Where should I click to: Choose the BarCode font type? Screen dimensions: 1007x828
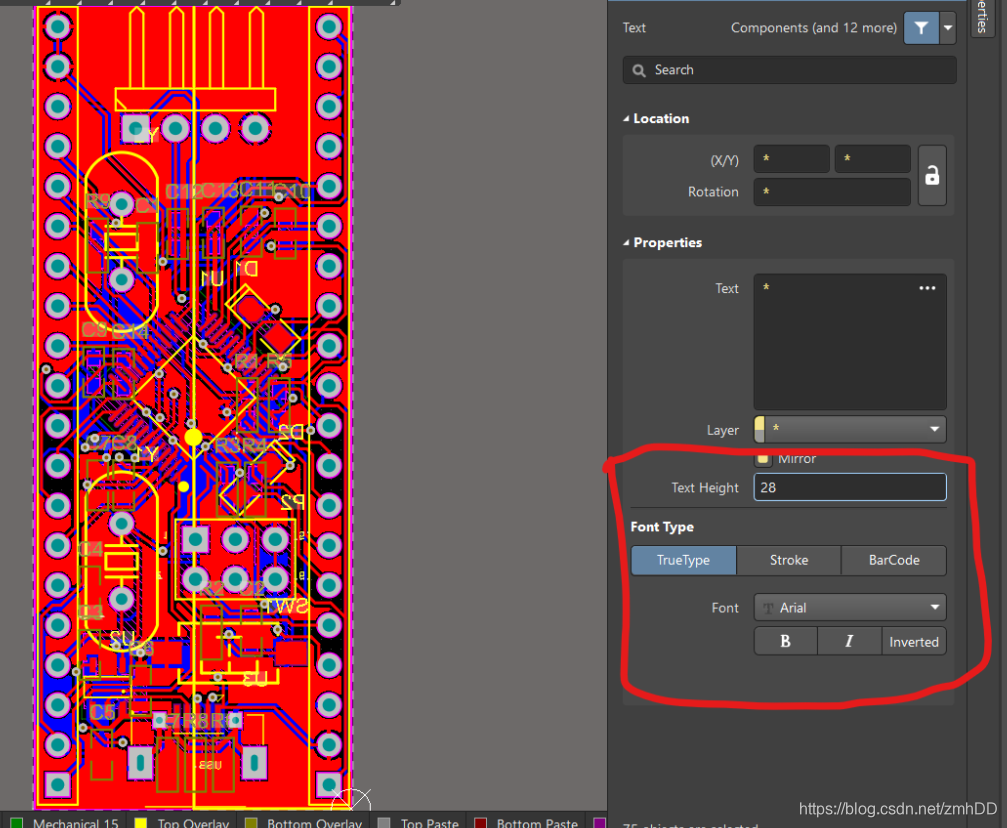click(x=893, y=560)
